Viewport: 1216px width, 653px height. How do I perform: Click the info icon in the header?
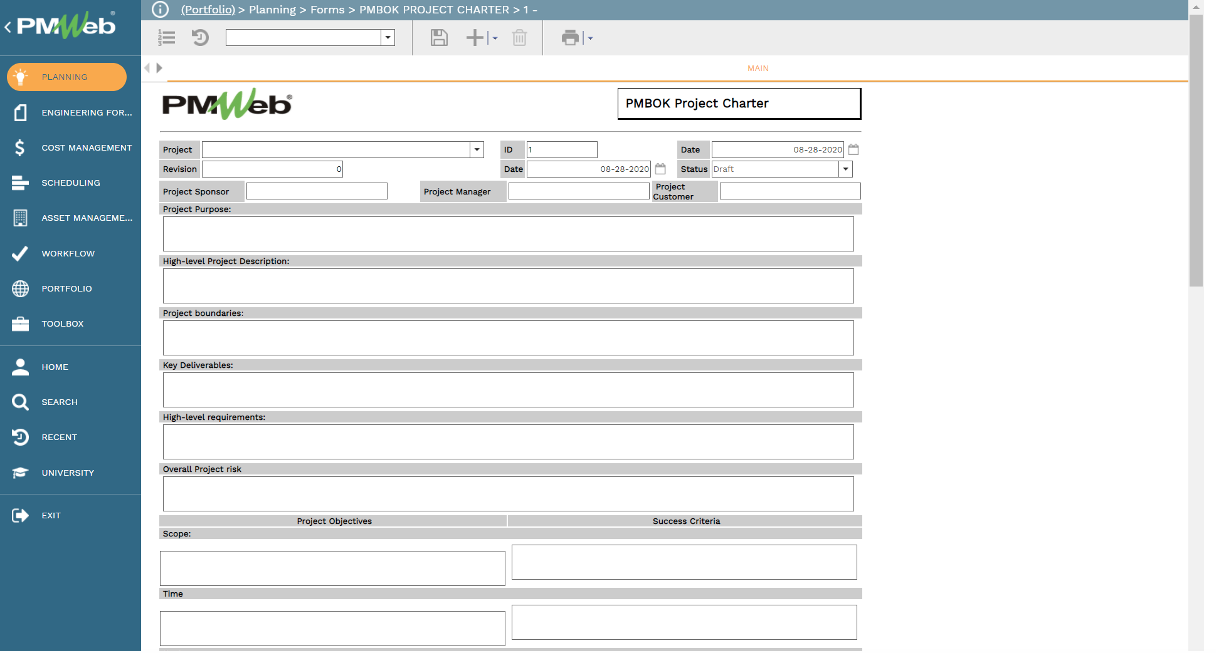click(160, 9)
